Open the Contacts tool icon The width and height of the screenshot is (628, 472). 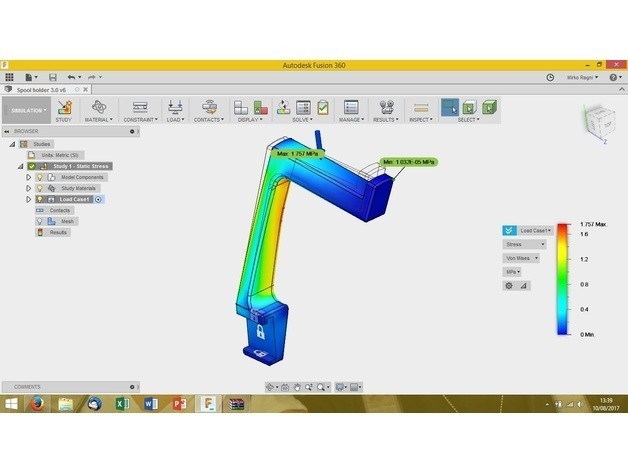[x=209, y=107]
